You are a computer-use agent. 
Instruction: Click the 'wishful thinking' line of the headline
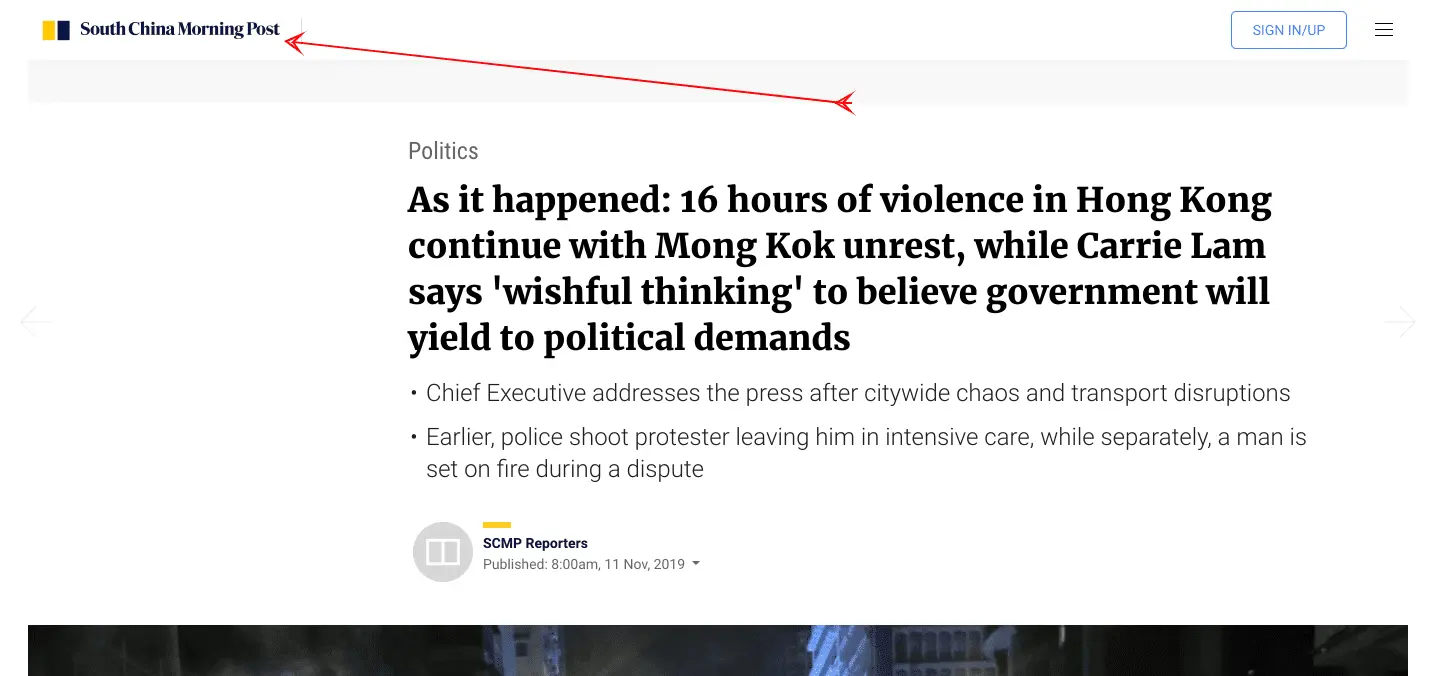click(x=839, y=293)
